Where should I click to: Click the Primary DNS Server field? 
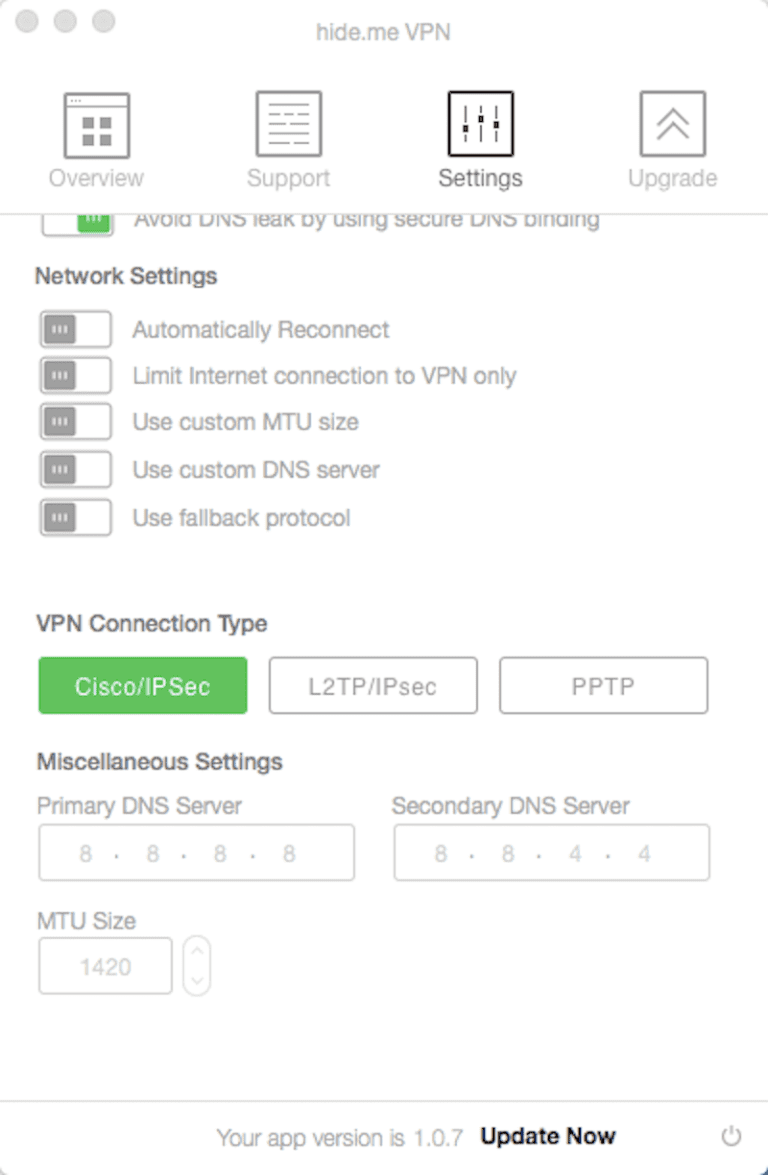pyautogui.click(x=196, y=852)
